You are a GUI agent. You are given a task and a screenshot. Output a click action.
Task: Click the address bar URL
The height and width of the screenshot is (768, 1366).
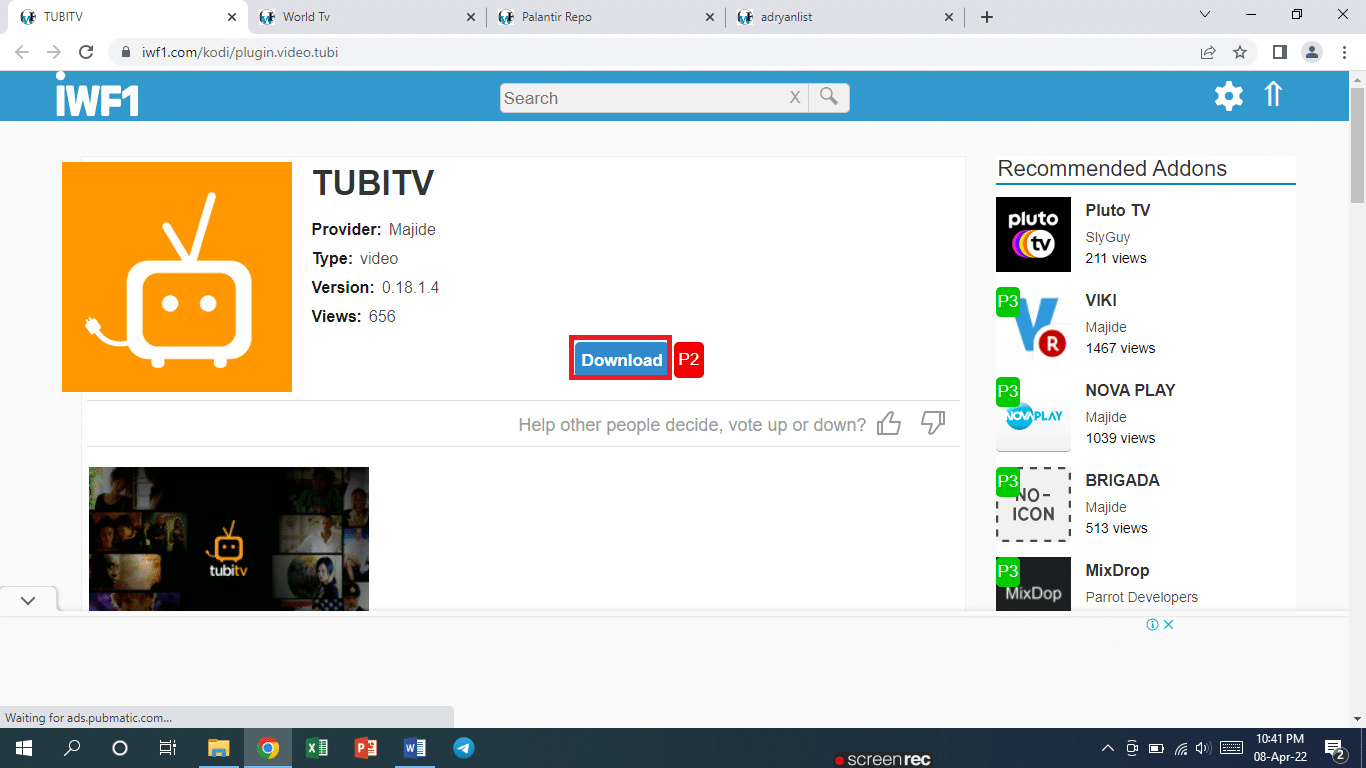click(238, 52)
